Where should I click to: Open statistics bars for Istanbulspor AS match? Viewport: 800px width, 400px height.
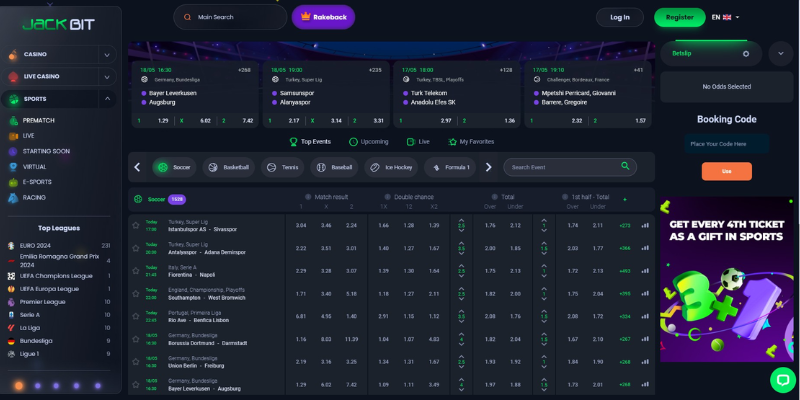click(x=644, y=226)
